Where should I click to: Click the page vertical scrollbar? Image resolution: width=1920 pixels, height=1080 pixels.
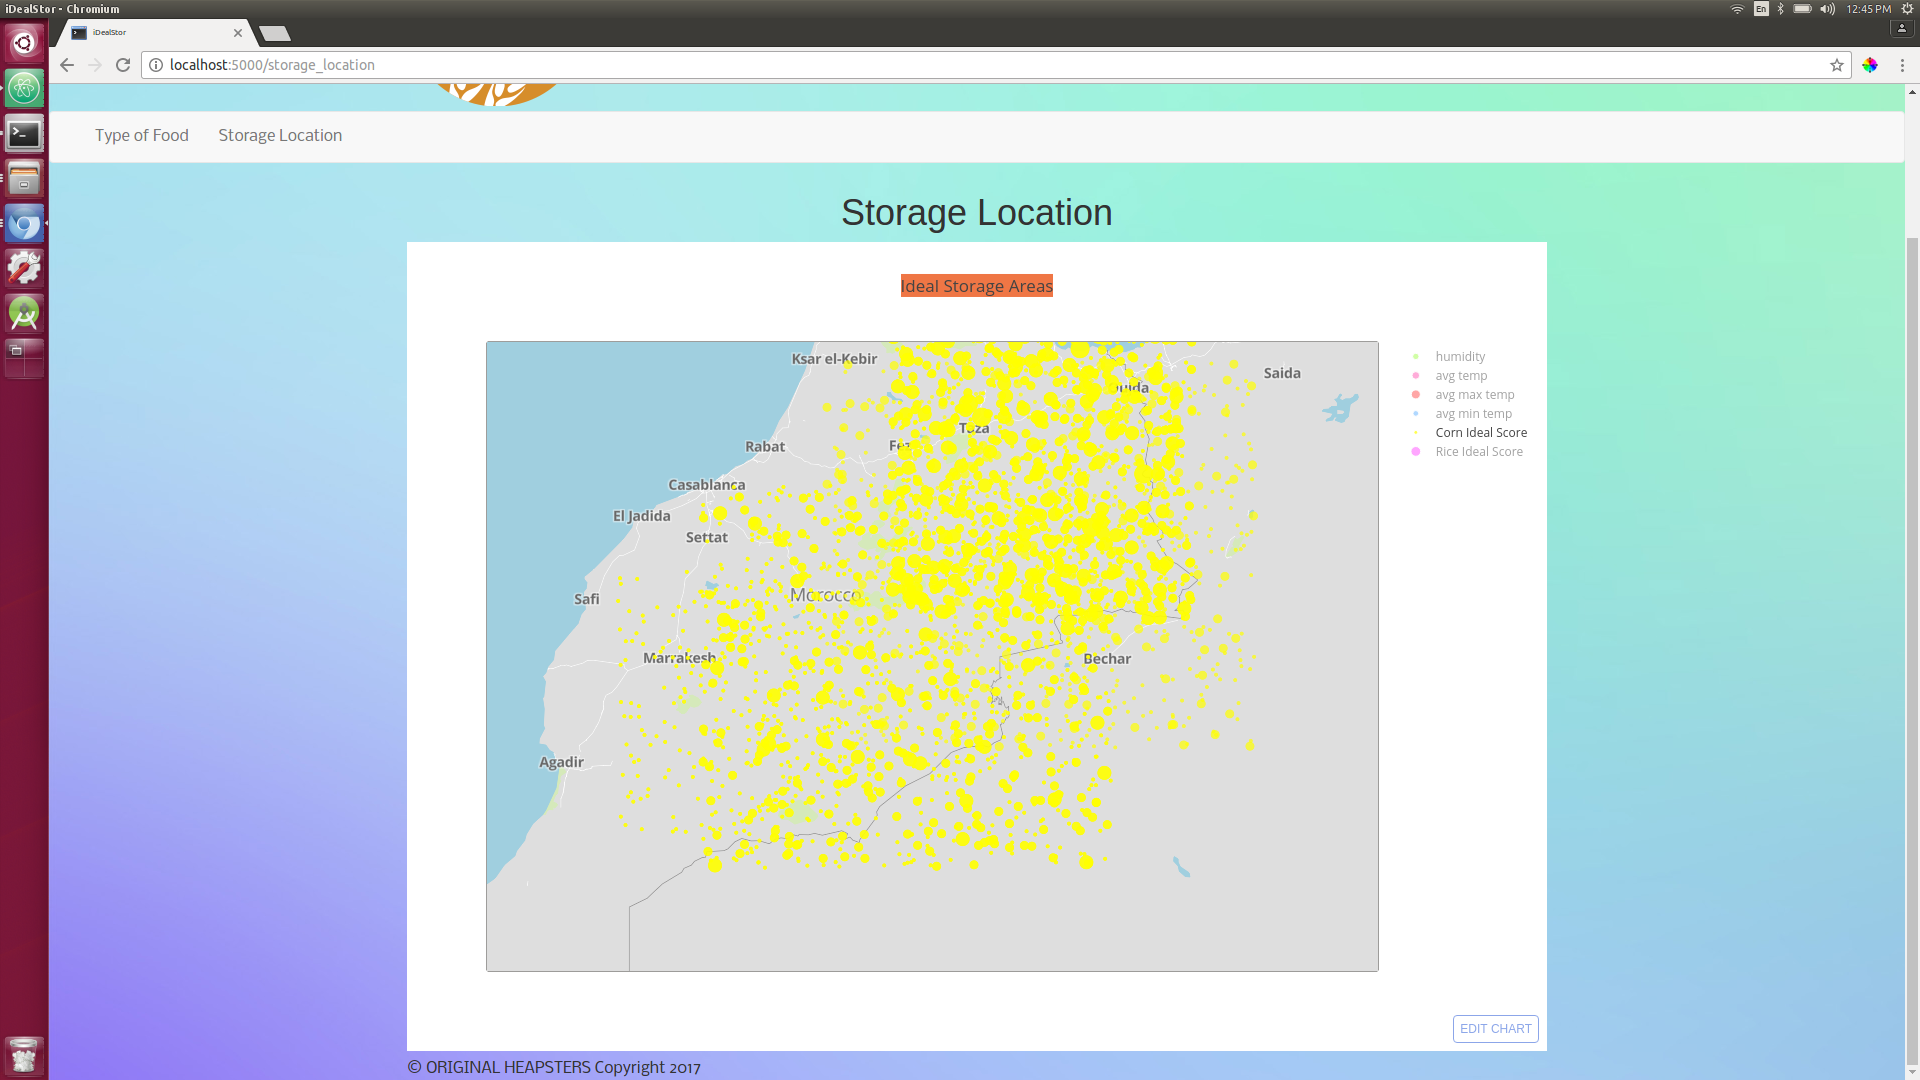tap(1911, 640)
